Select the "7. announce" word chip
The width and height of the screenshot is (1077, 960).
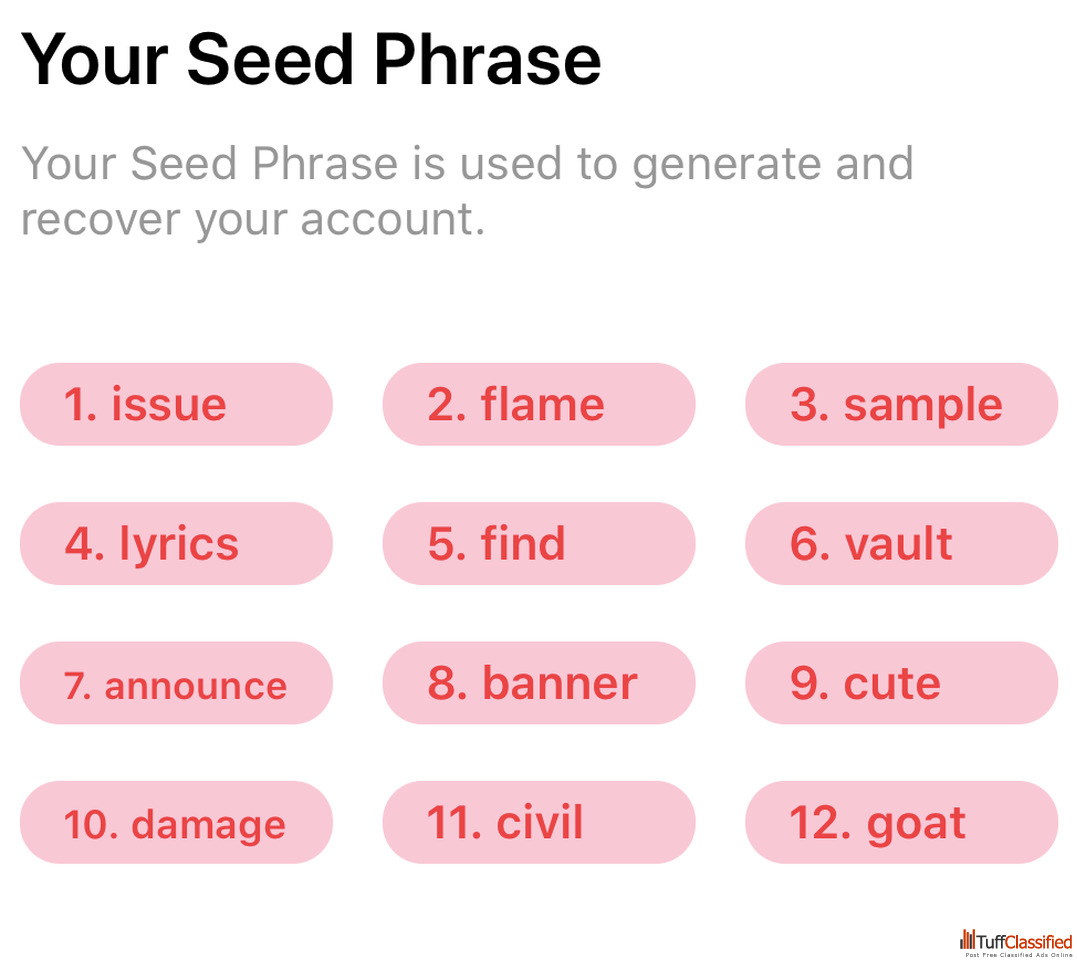176,683
